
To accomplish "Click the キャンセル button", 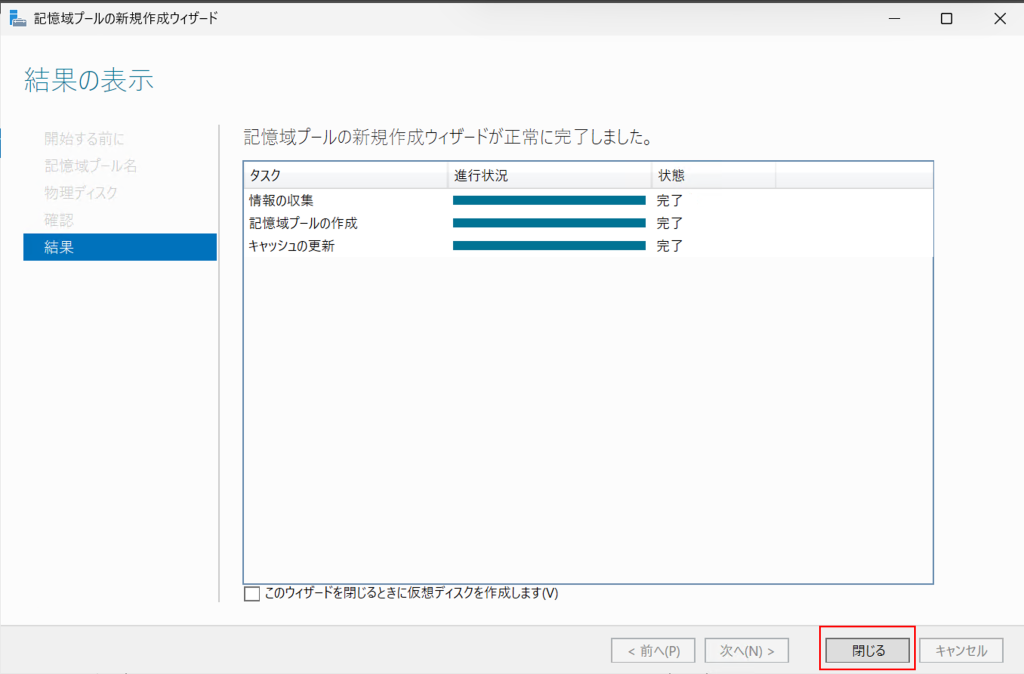I will click(x=961, y=650).
